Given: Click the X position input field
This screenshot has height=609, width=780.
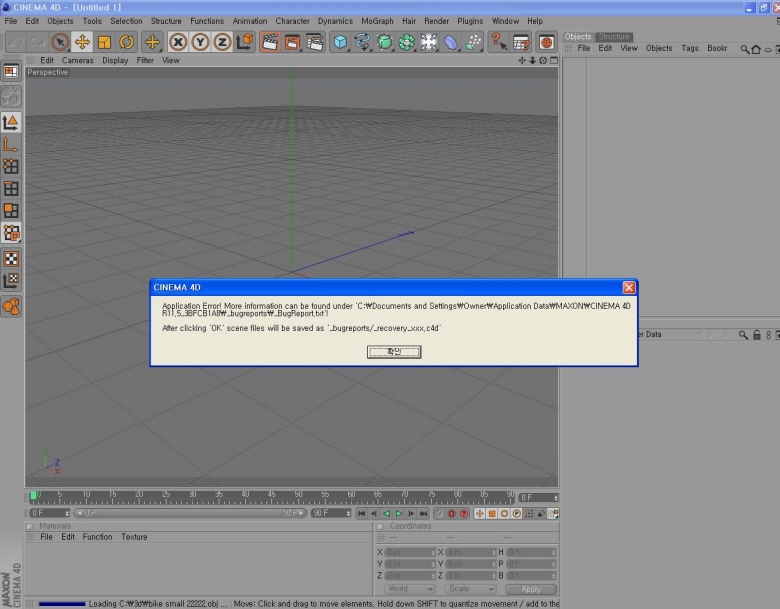Looking at the screenshot, I should [x=410, y=552].
